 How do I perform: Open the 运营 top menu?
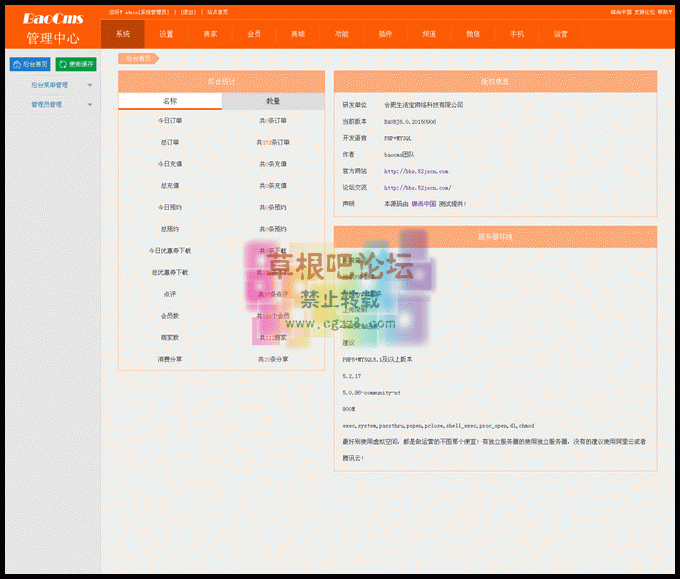tap(561, 34)
